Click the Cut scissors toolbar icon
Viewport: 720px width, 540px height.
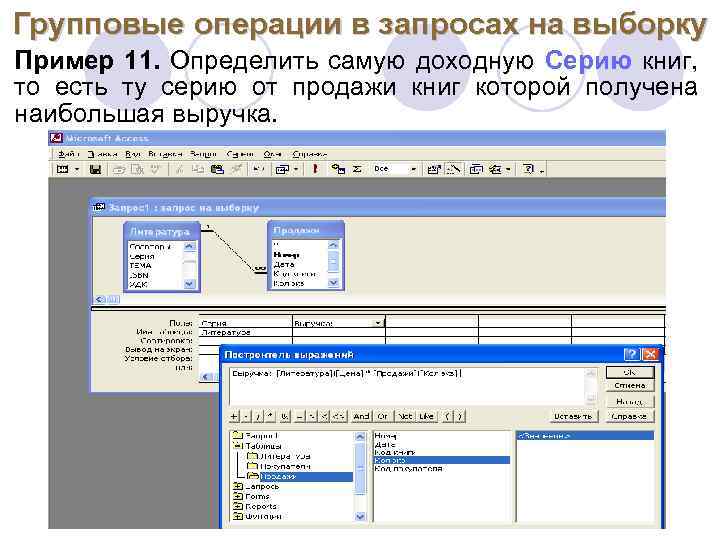point(179,169)
